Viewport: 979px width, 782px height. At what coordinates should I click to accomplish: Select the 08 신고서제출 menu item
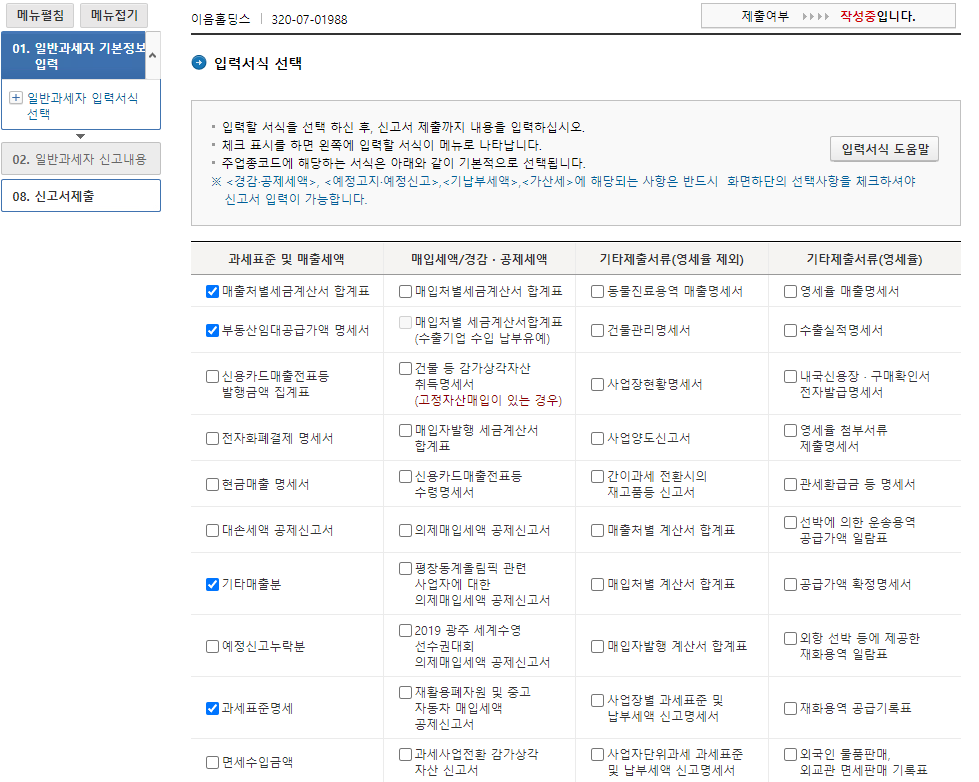pos(80,195)
